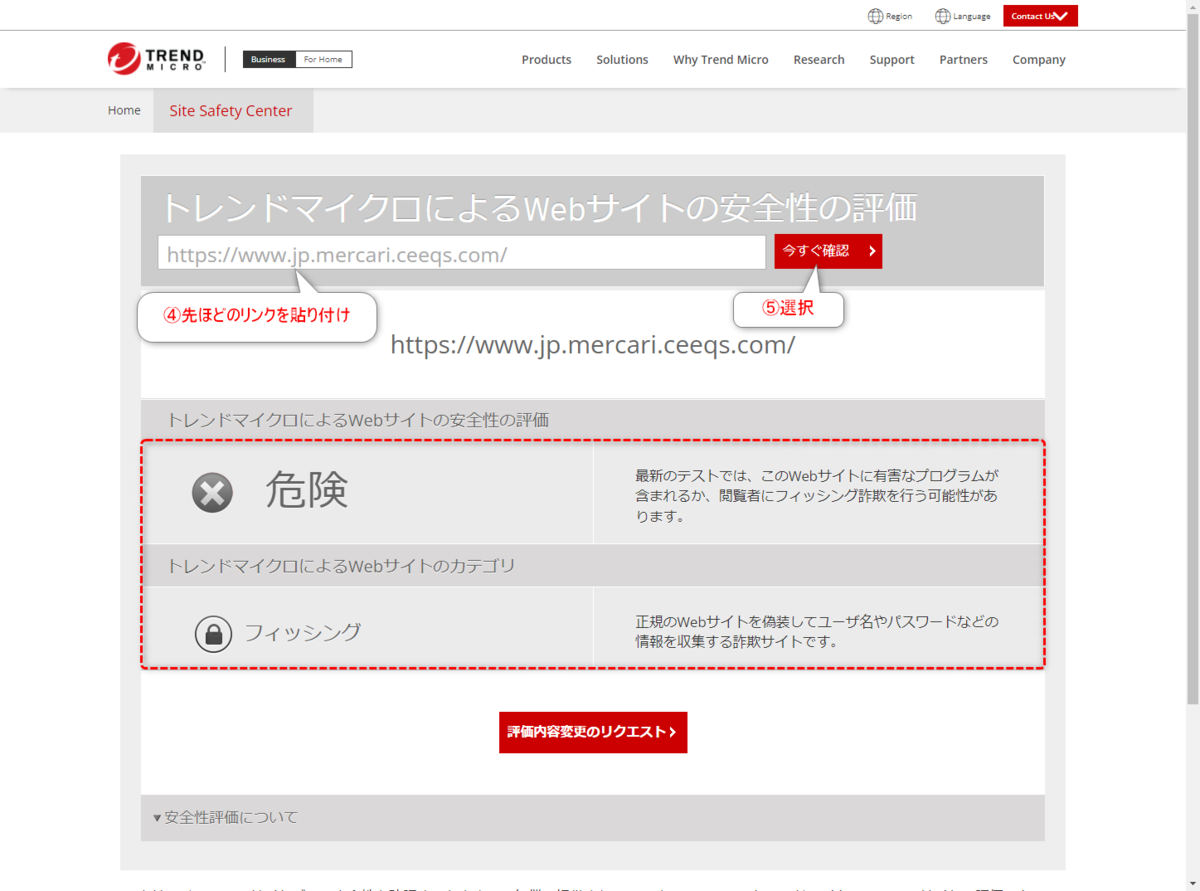
Task: Open the Region globe selector
Action: point(890,16)
